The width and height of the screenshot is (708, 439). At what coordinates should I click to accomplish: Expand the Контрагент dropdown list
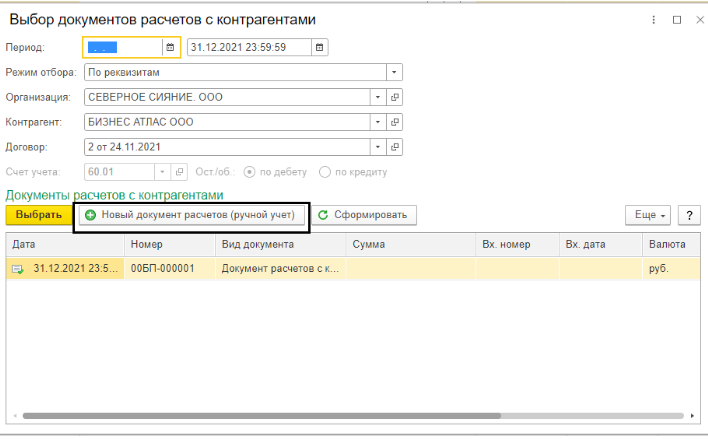(x=377, y=122)
